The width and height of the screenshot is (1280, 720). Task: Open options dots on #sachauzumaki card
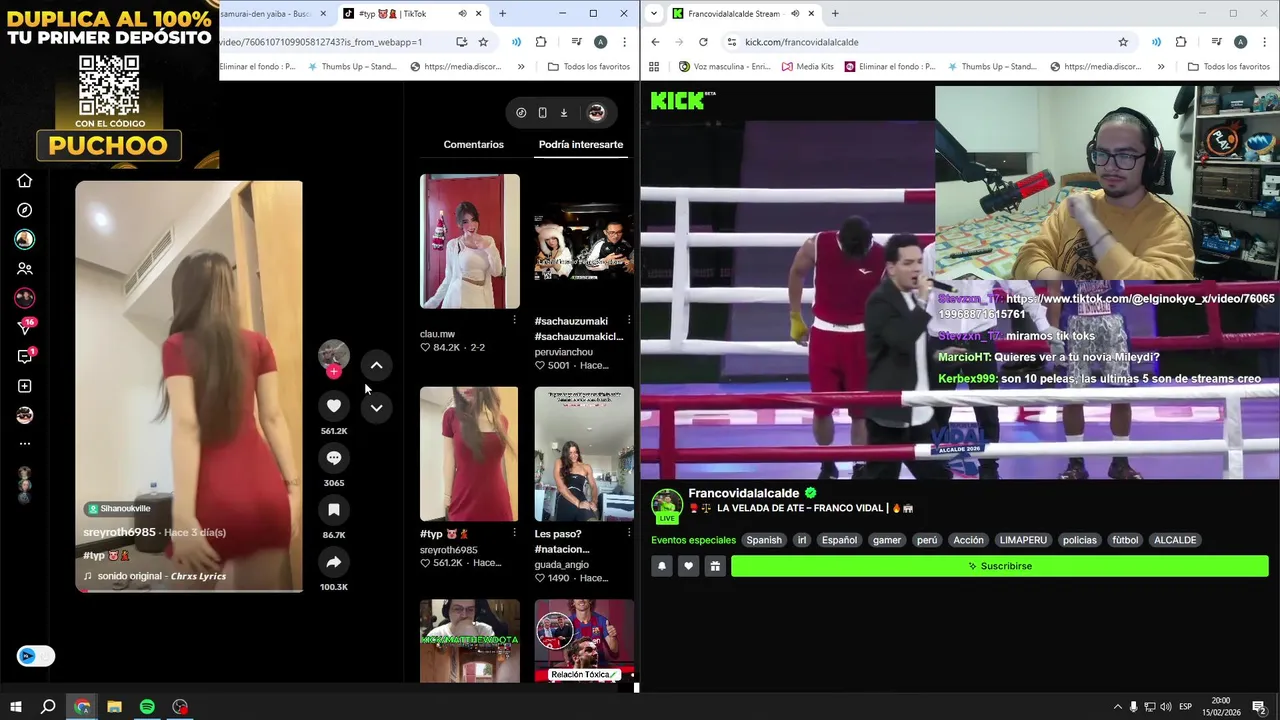(629, 320)
